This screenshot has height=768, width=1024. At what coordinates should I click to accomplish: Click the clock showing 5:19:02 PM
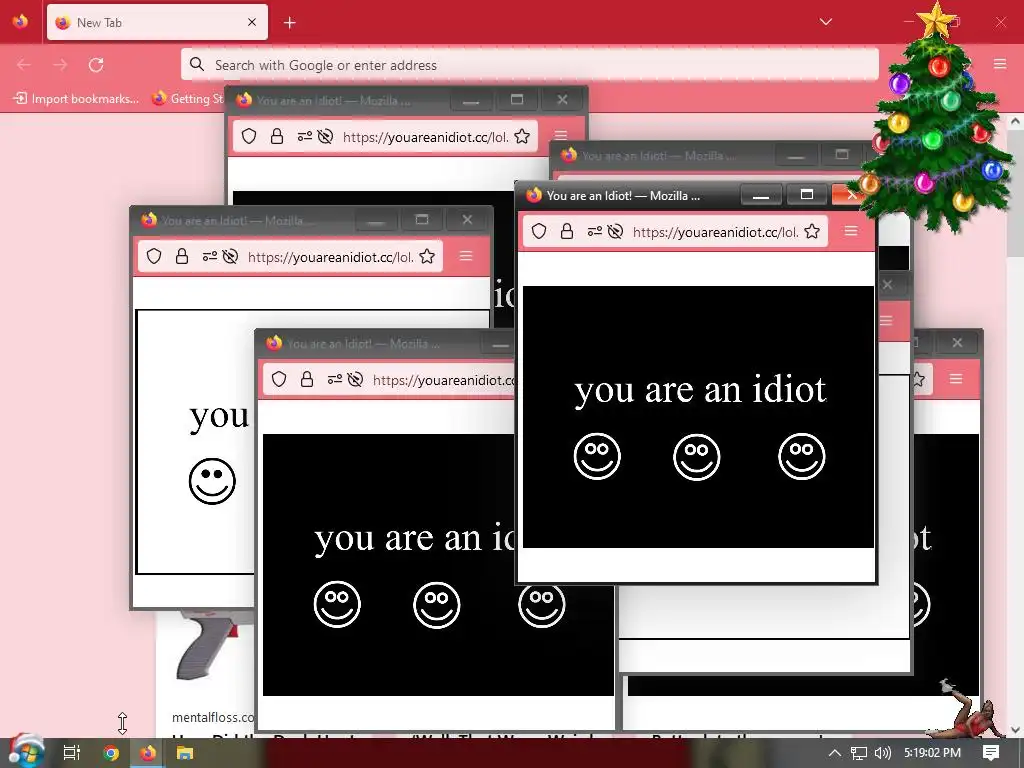[x=933, y=753]
